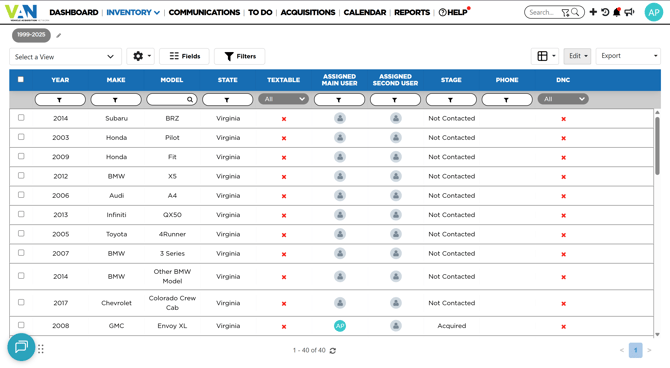Image resolution: width=670 pixels, height=368 pixels.
Task: Open the Year column filter
Action: click(x=60, y=100)
